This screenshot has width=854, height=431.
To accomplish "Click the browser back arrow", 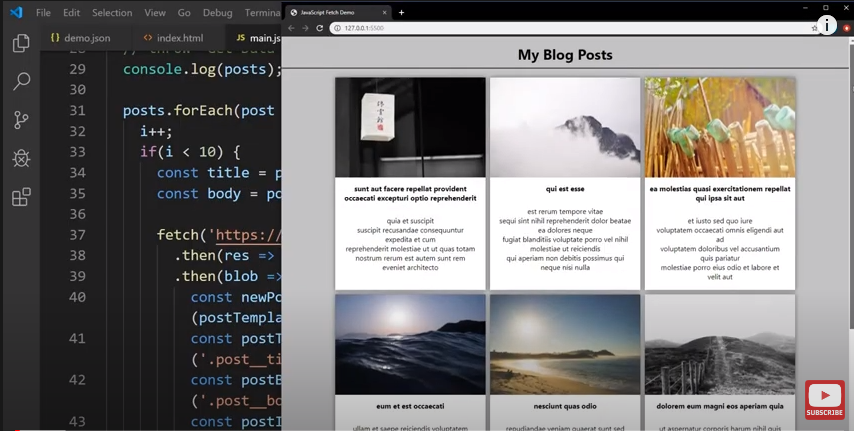I will (291, 28).
